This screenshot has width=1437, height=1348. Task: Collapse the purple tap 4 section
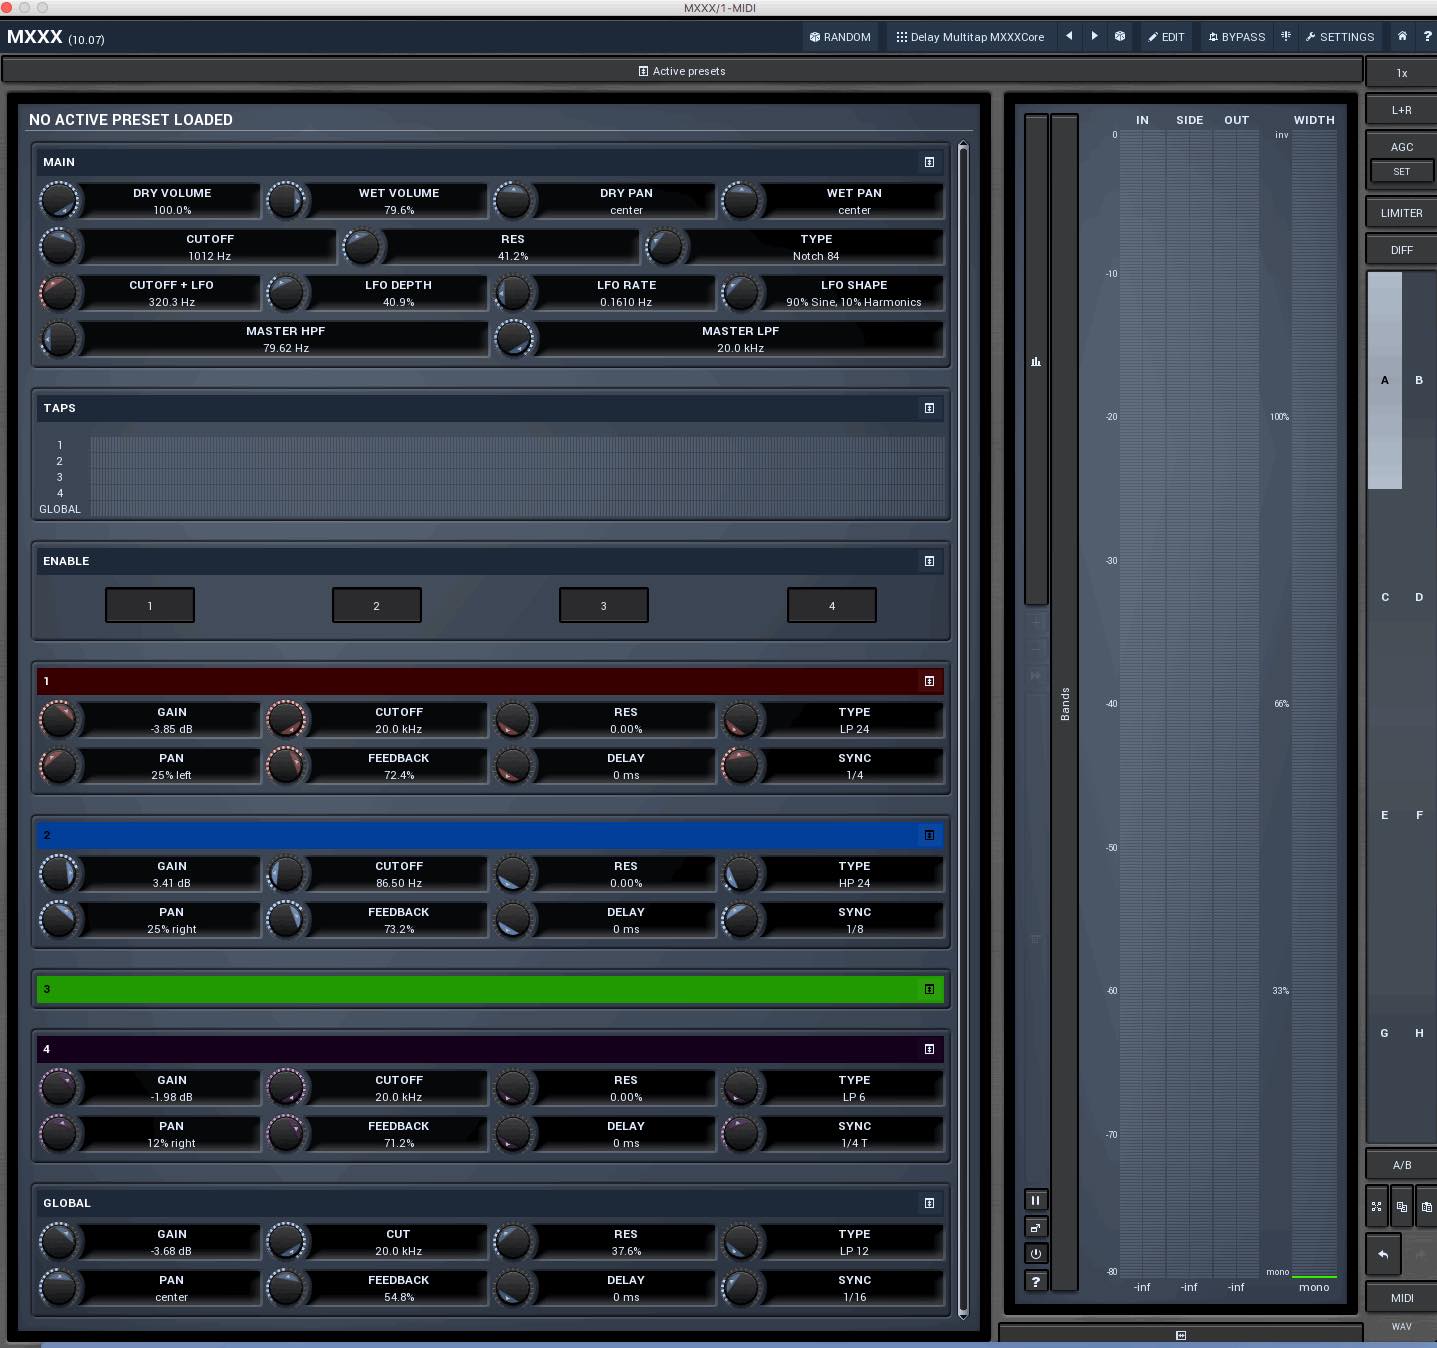[930, 1049]
